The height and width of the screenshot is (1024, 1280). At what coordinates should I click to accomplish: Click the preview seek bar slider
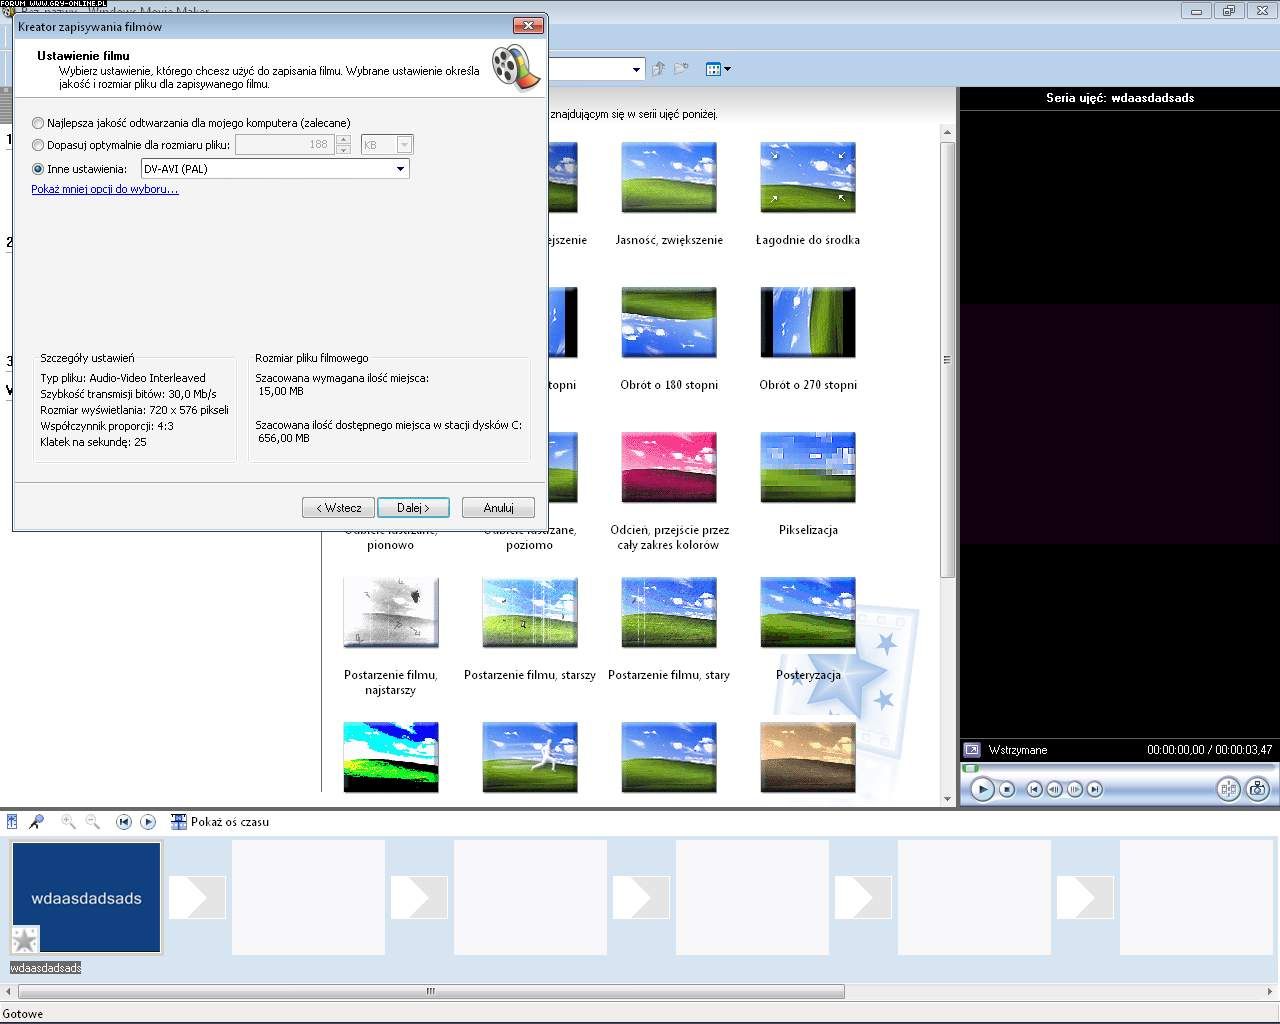[x=970, y=768]
